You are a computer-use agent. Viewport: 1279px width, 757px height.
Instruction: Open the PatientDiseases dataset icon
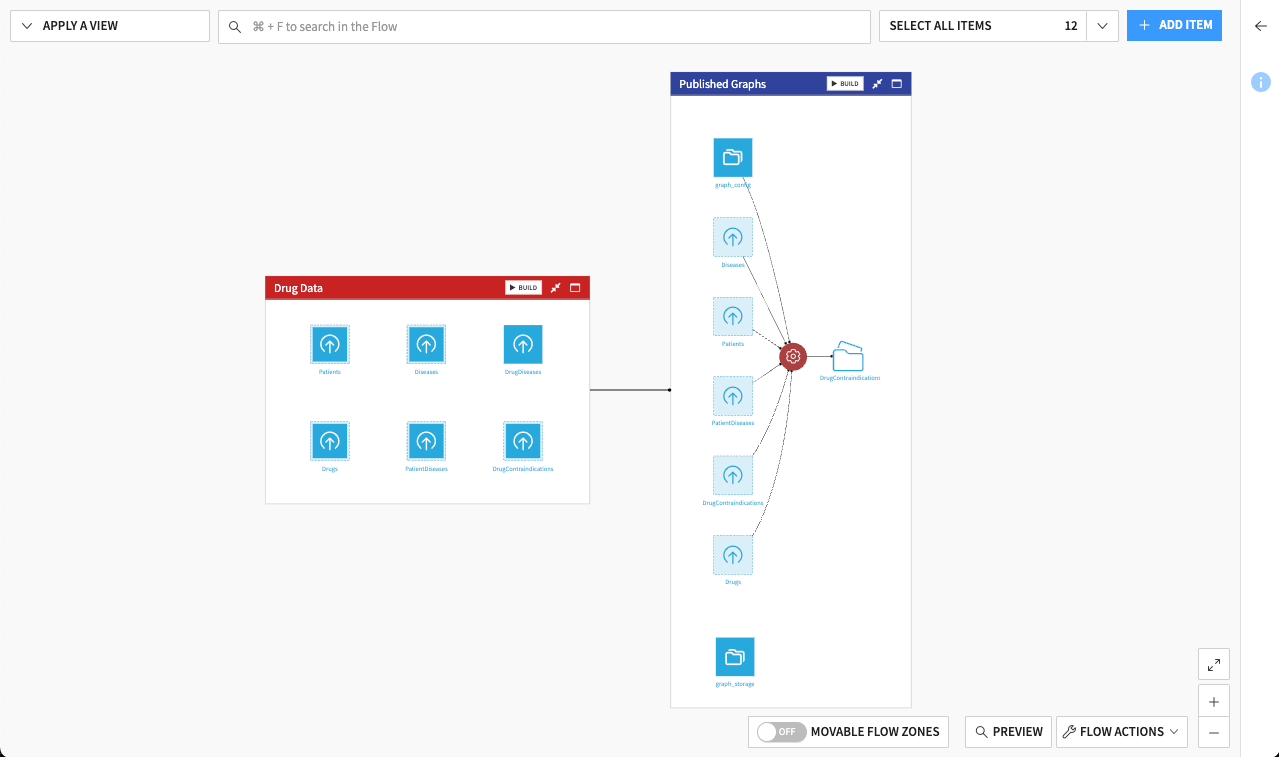click(426, 441)
